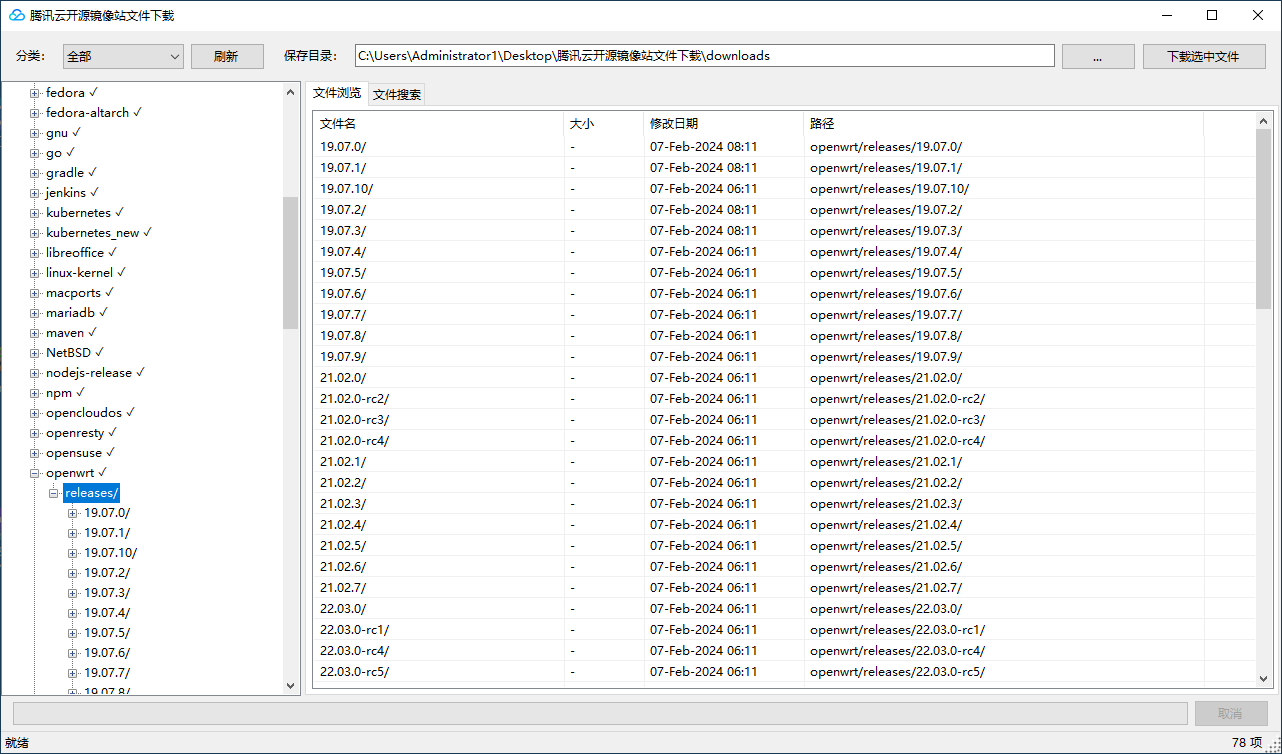The width and height of the screenshot is (1282, 754).
Task: Expand the nodejs-release tree node
Action: tap(35, 373)
